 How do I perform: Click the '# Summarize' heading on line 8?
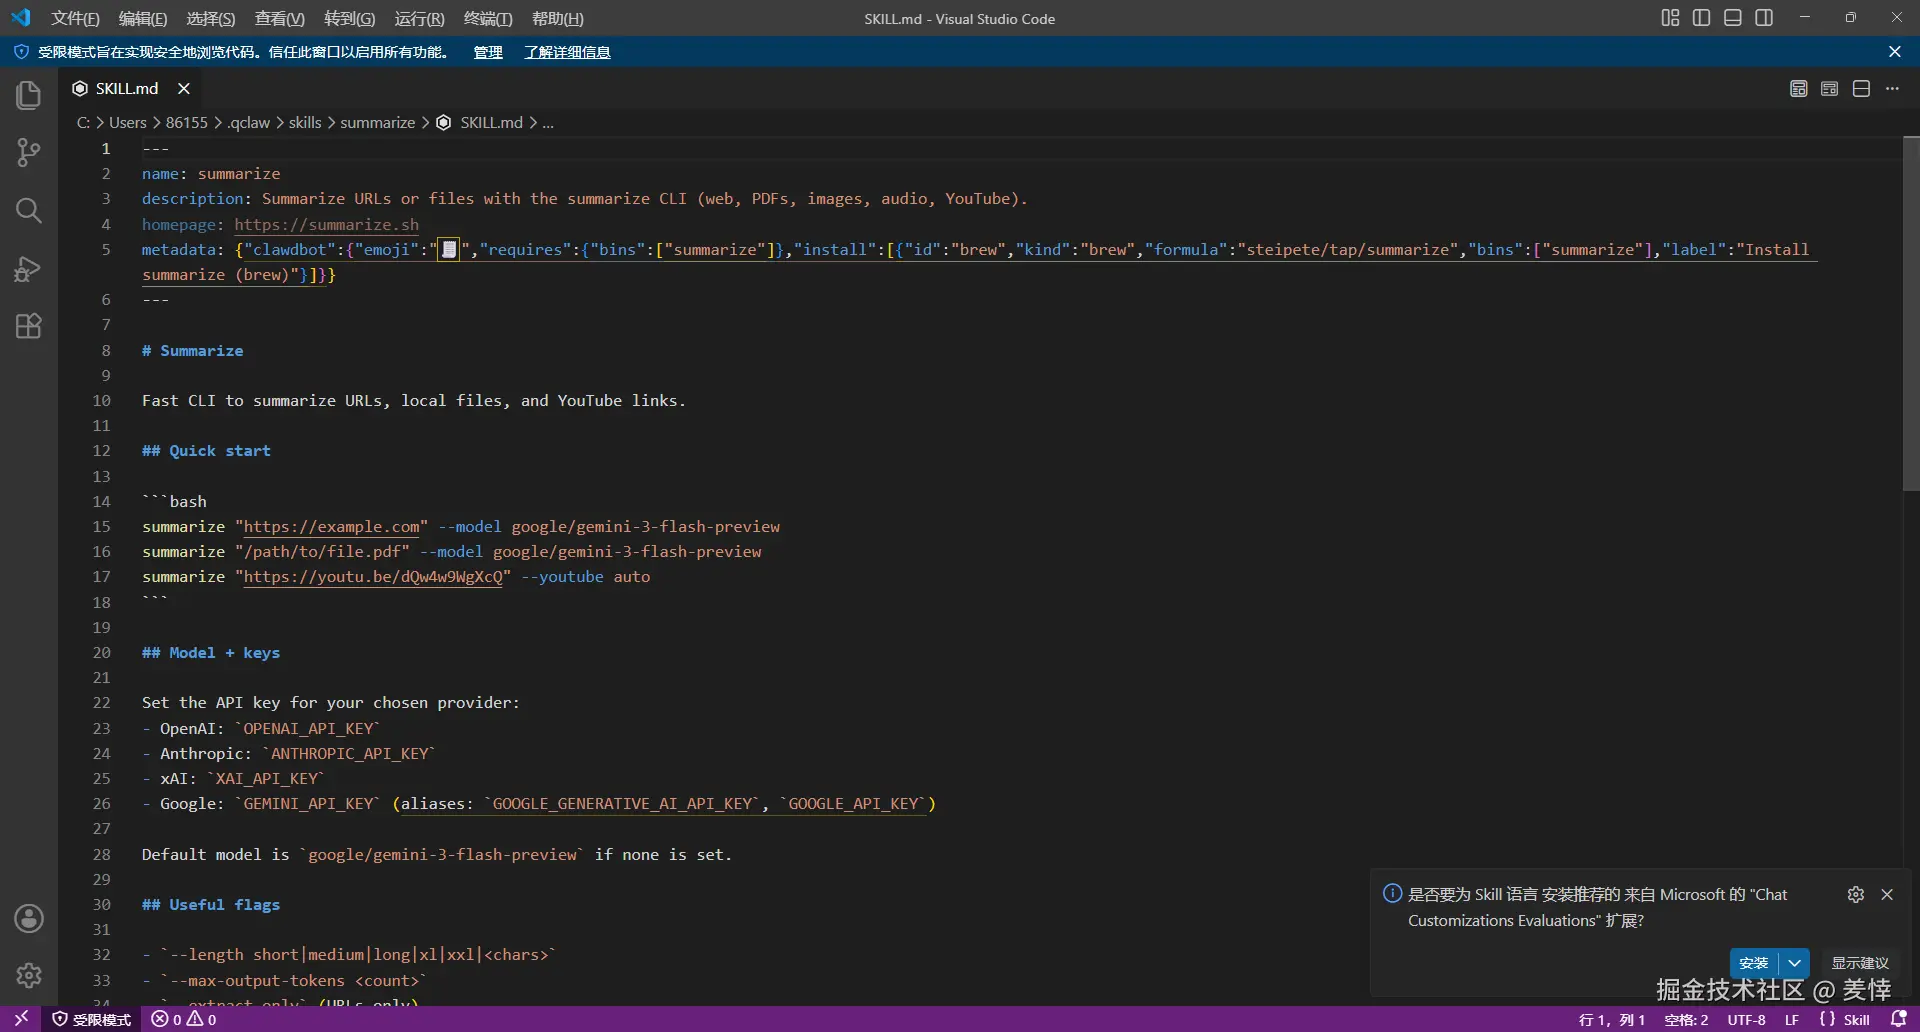tap(193, 351)
